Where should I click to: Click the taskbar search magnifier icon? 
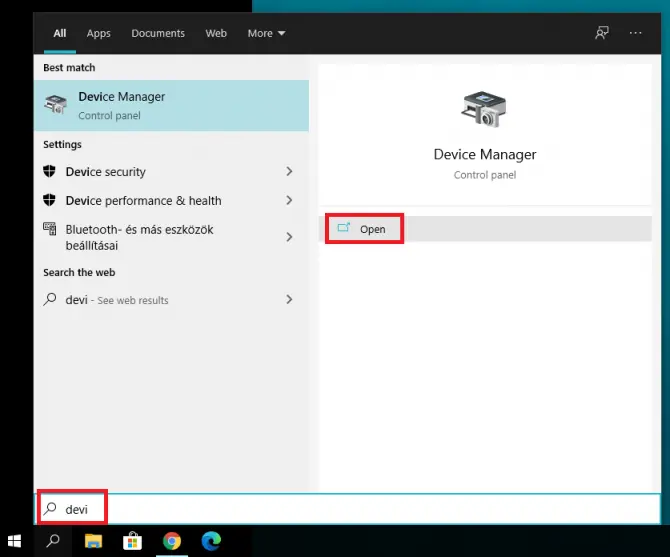point(53,540)
